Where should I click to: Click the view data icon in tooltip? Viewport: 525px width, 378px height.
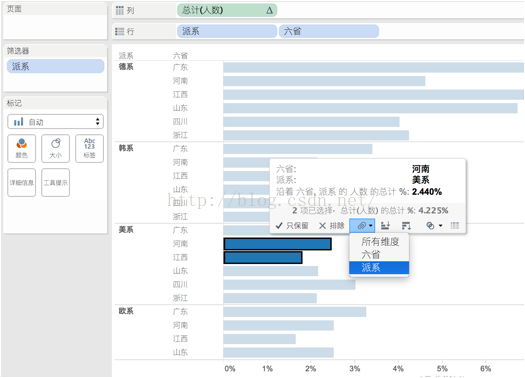pyautogui.click(x=454, y=226)
